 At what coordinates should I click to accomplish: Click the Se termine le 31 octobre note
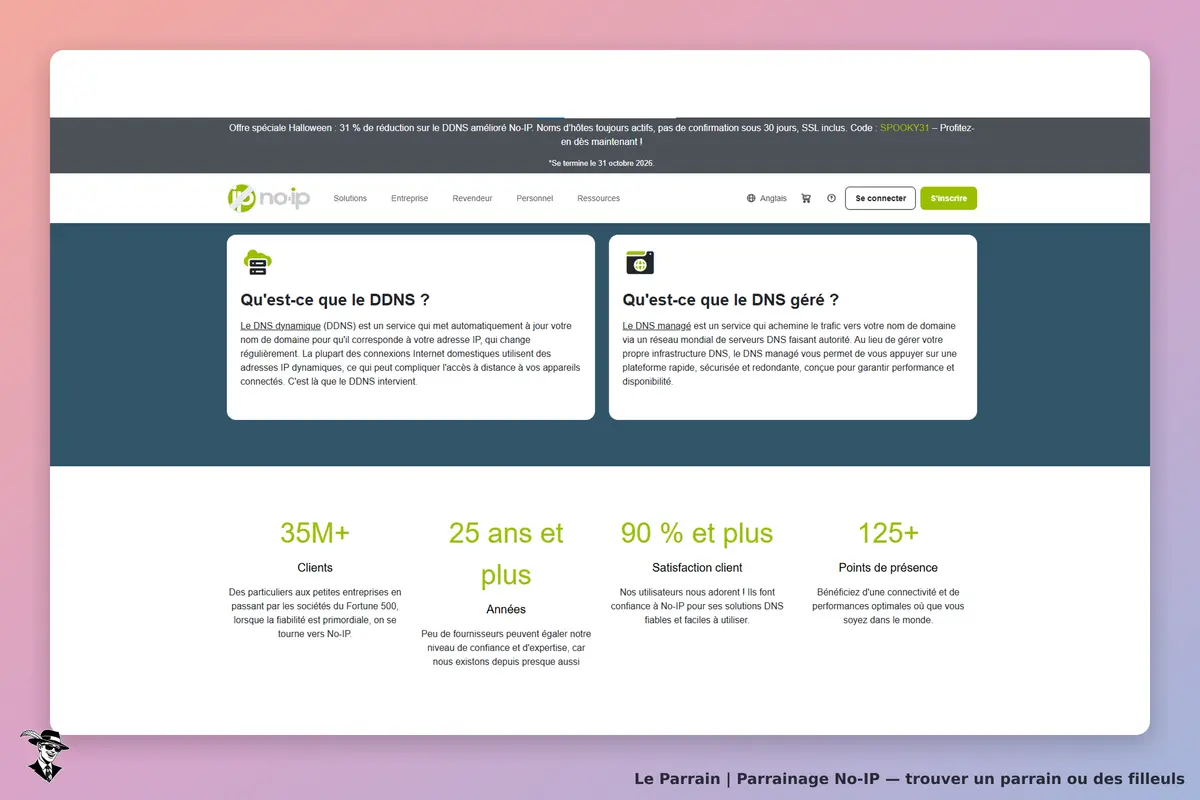(x=601, y=162)
